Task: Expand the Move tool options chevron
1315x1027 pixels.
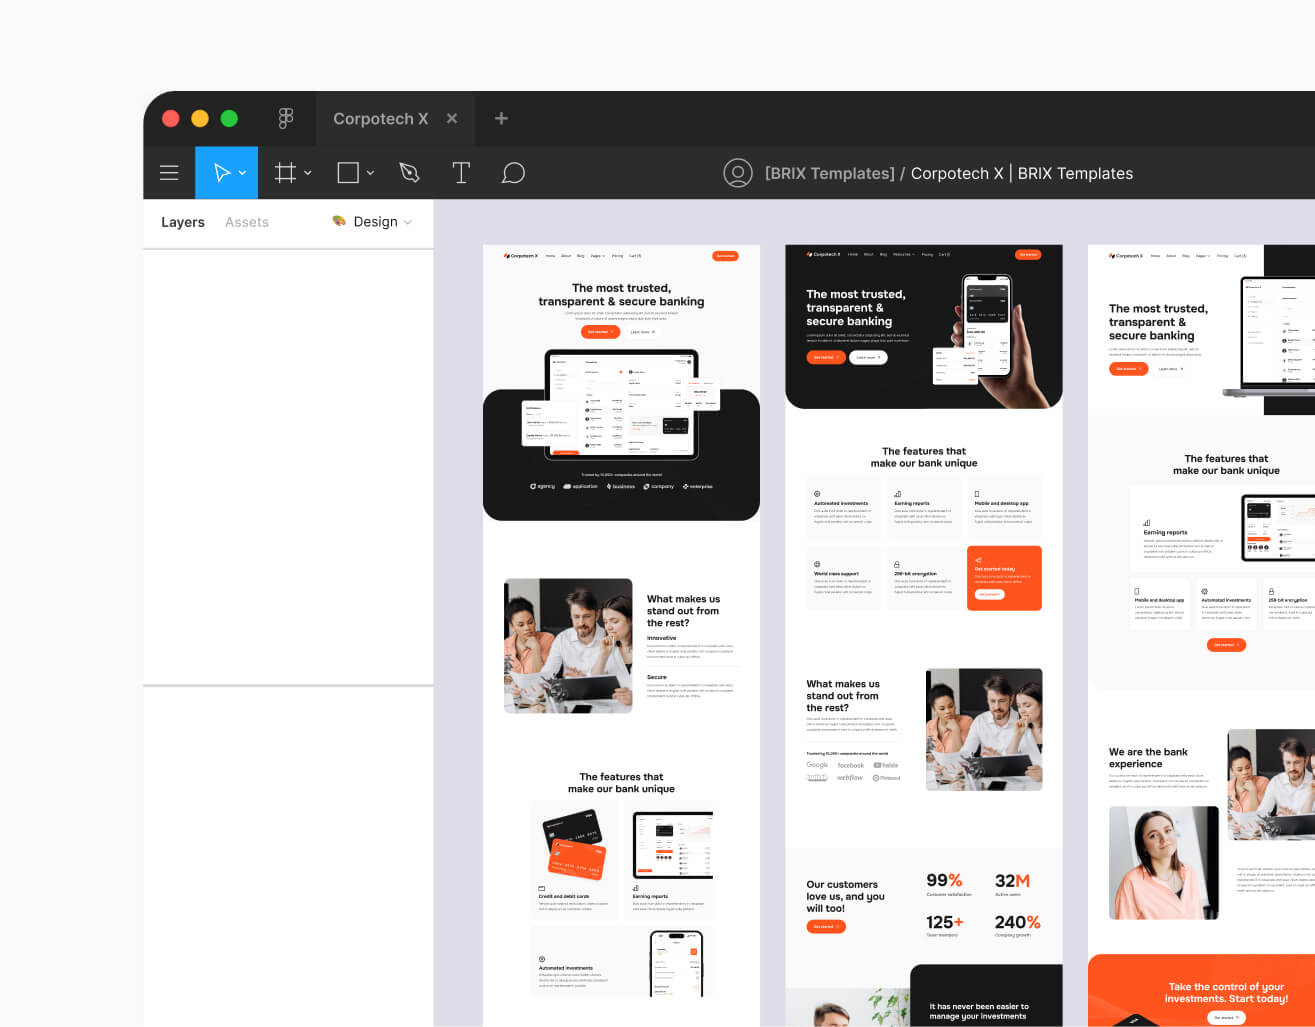Action: pyautogui.click(x=242, y=172)
